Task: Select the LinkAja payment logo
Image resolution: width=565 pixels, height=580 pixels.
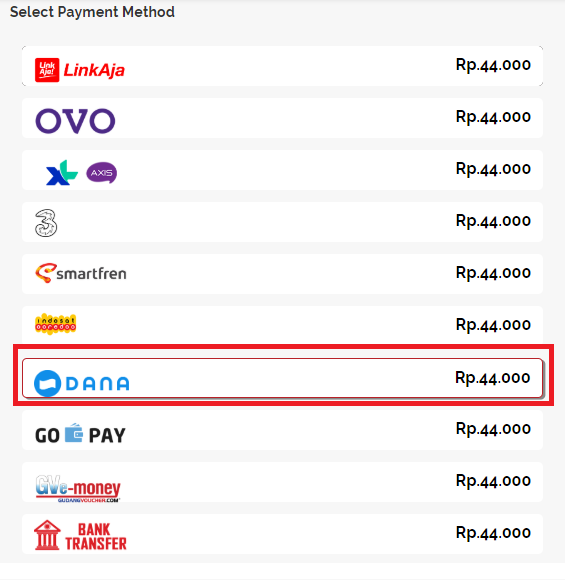Action: coord(80,70)
